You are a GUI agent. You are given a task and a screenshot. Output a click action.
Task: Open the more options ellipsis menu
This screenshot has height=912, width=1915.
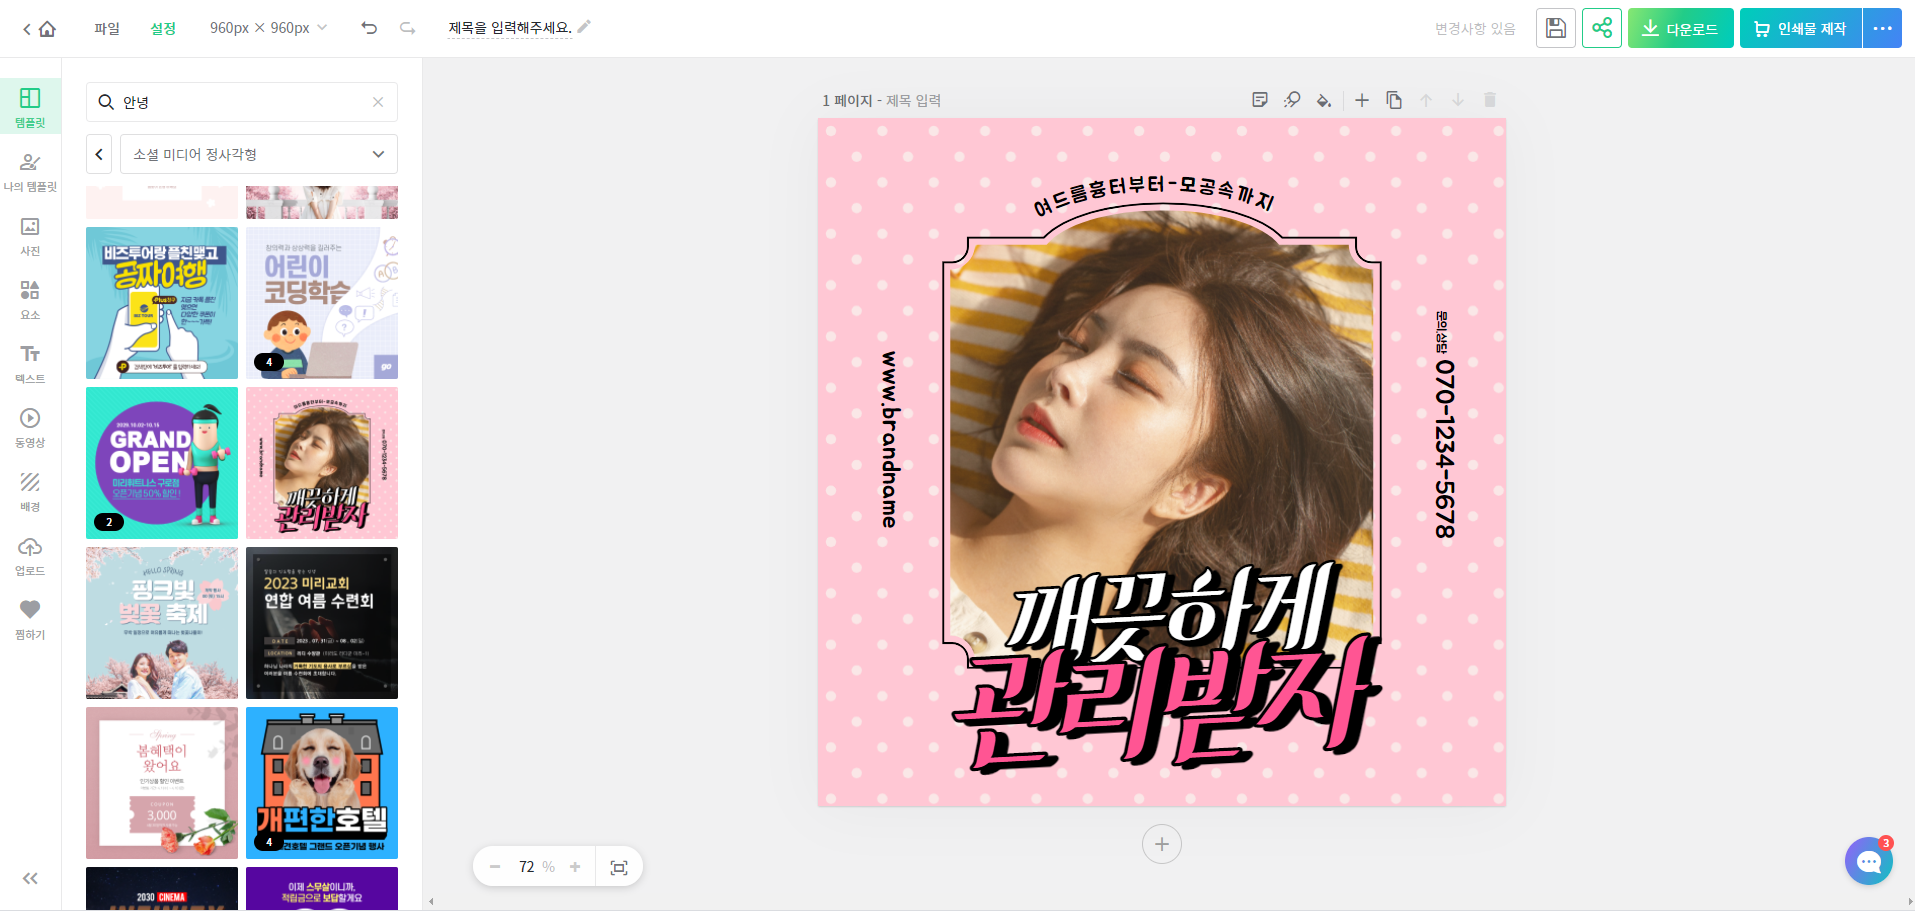1882,28
